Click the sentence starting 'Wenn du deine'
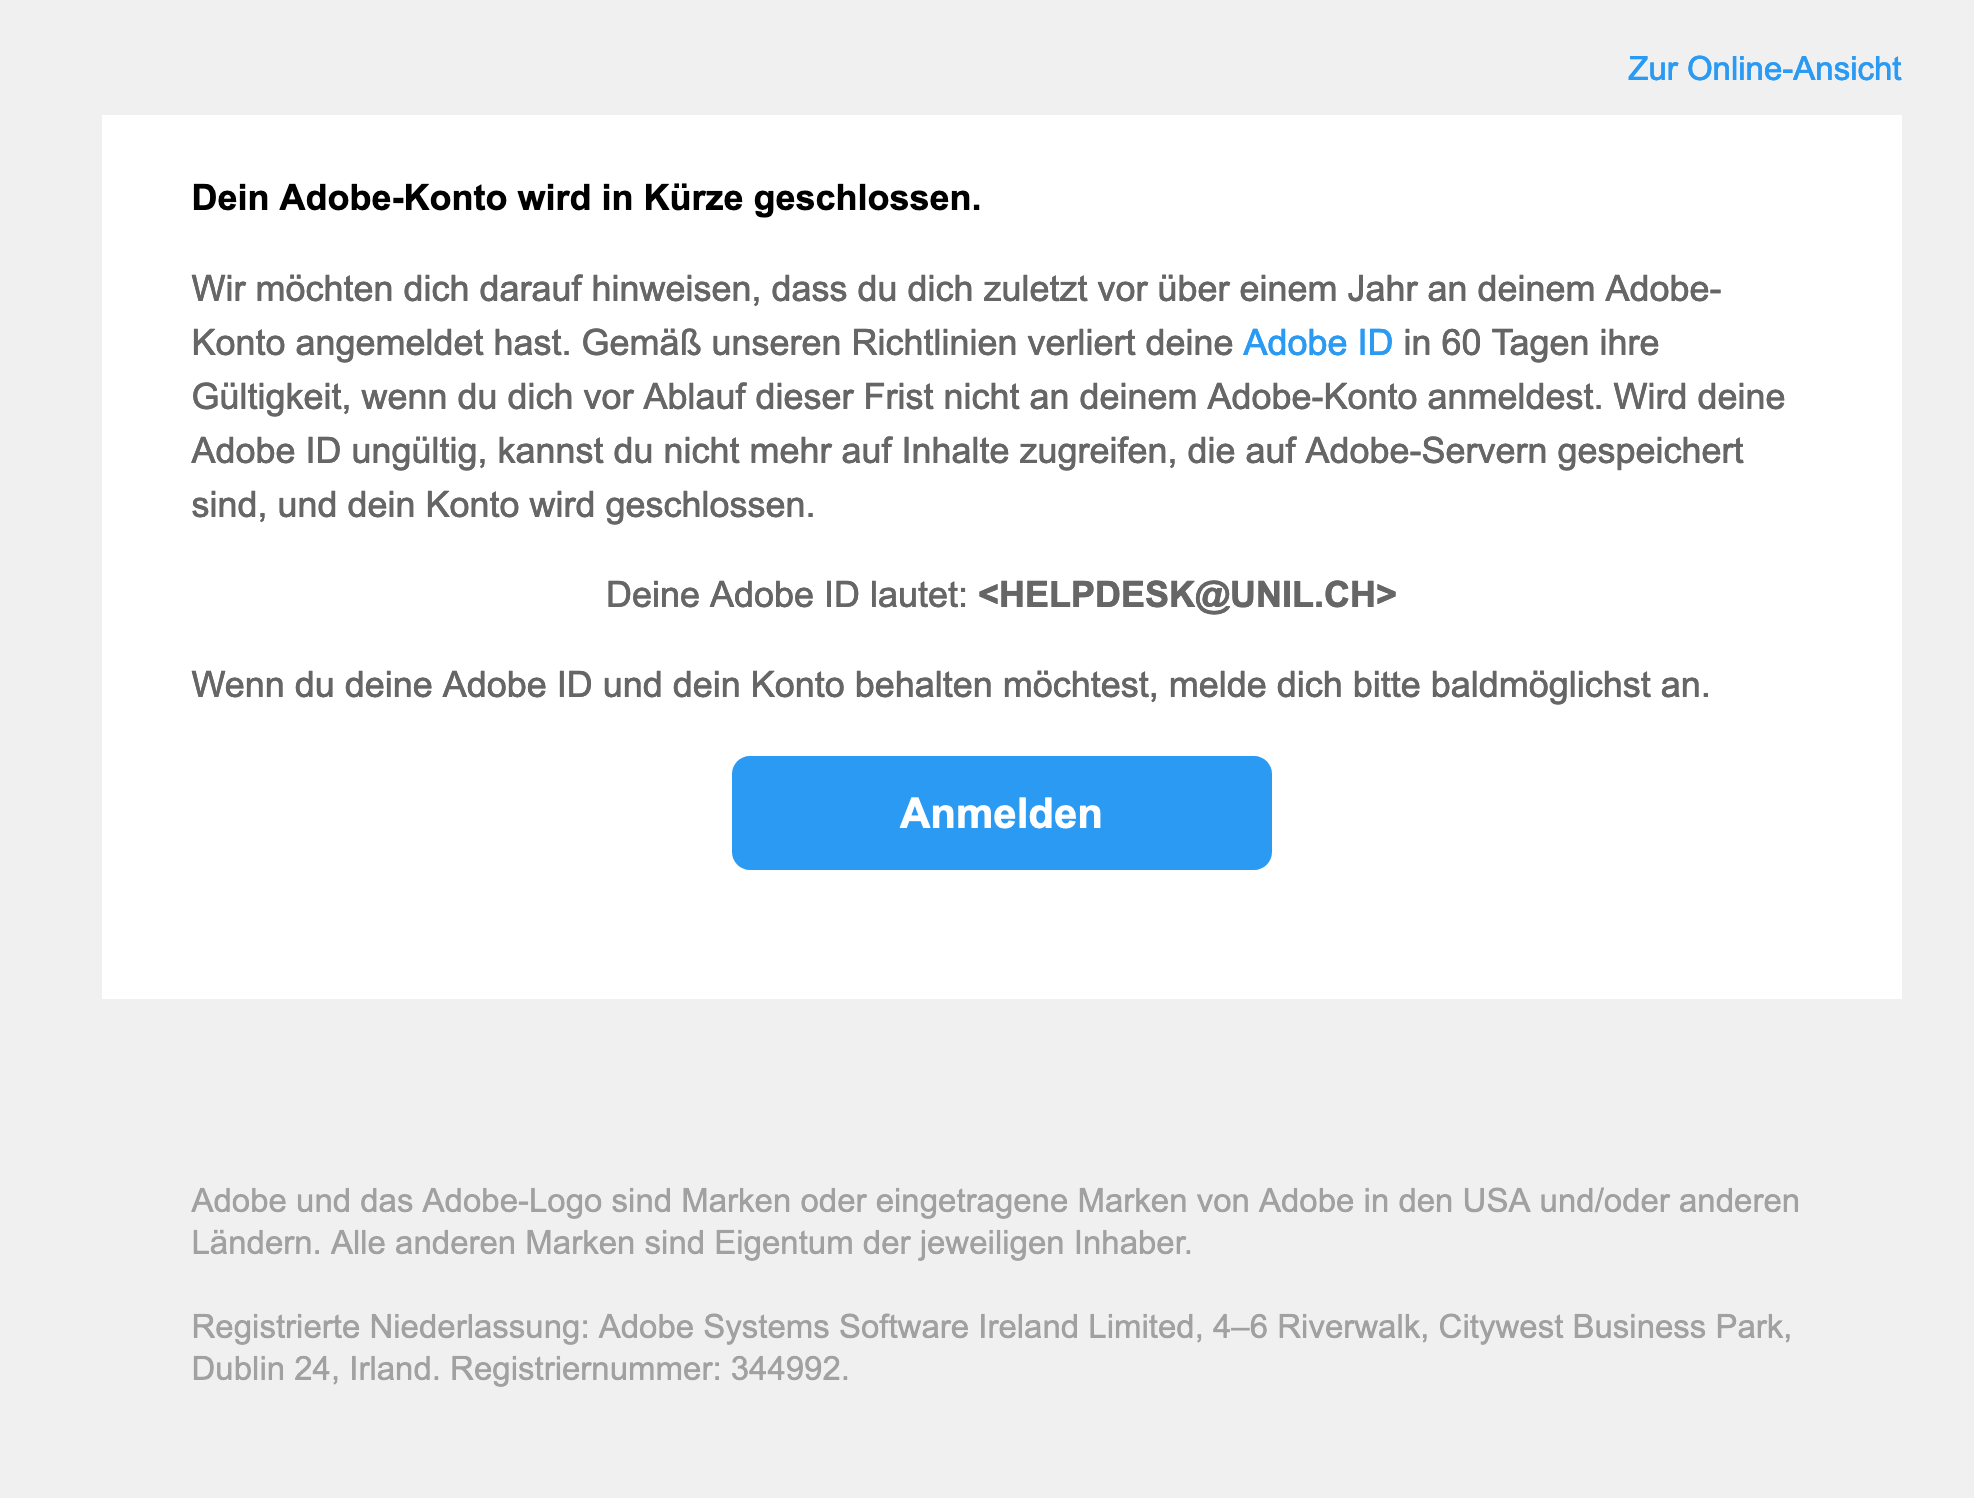 coord(950,685)
